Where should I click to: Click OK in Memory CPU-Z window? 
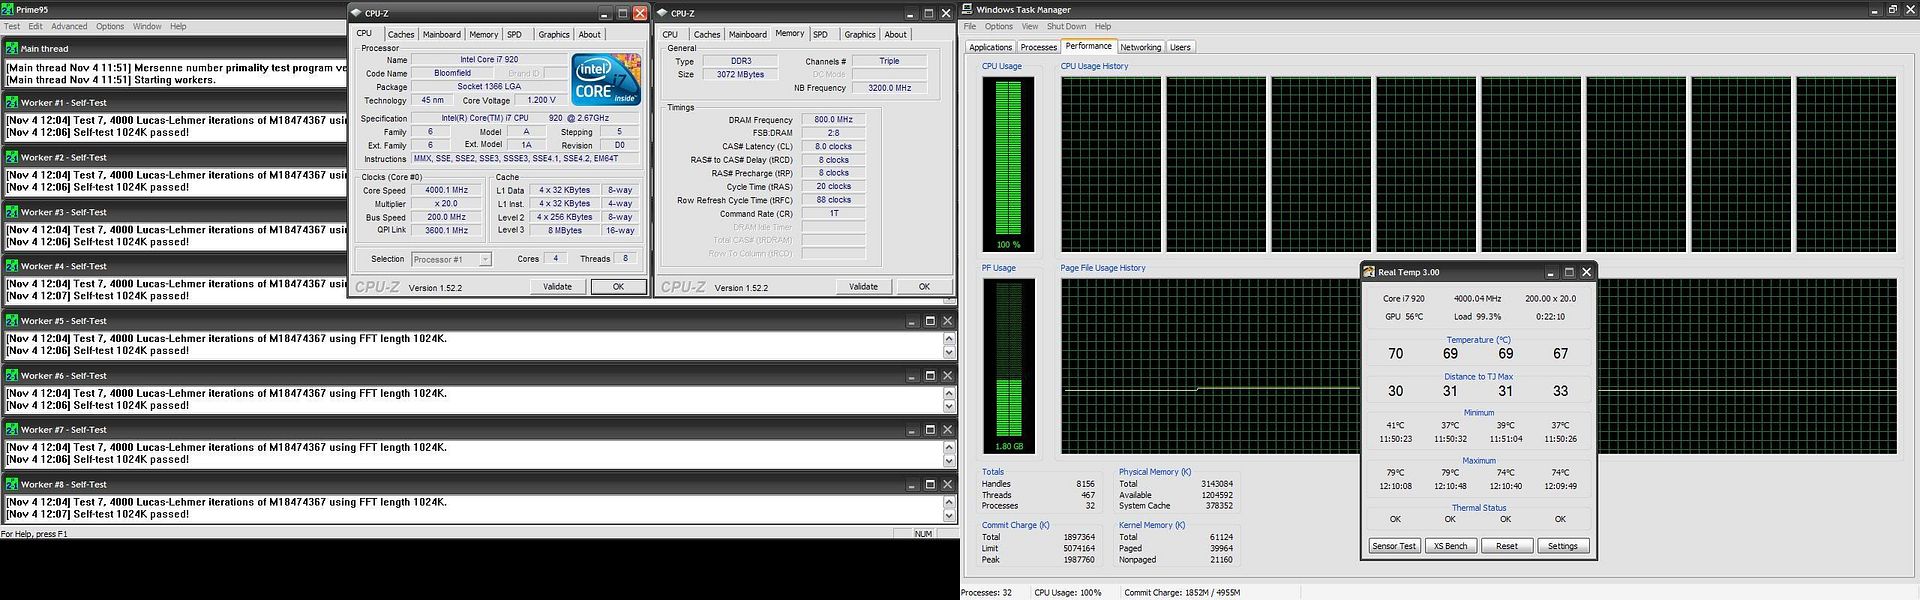(924, 286)
